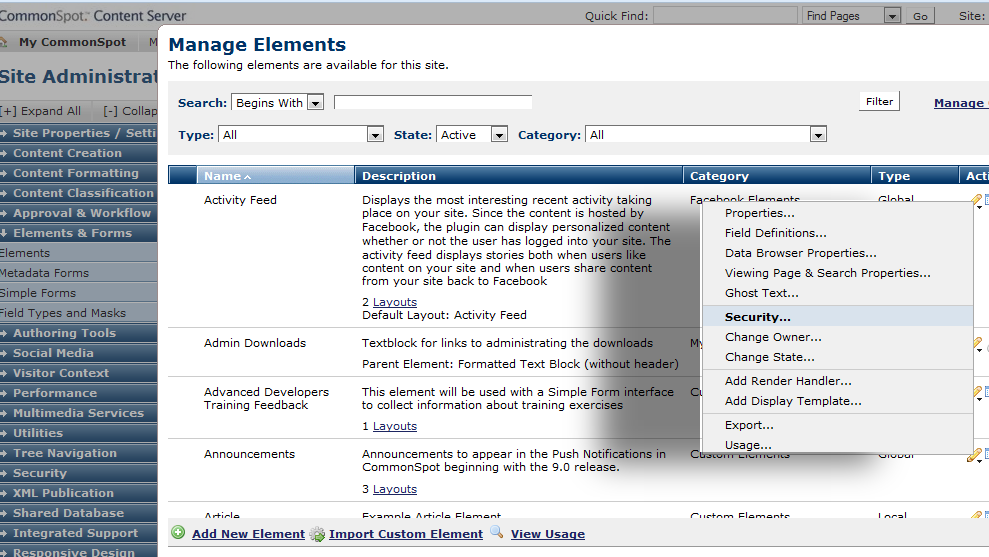Image resolution: width=989 pixels, height=557 pixels.
Task: Expand the Site Properties / Settings section
Action: pos(78,133)
